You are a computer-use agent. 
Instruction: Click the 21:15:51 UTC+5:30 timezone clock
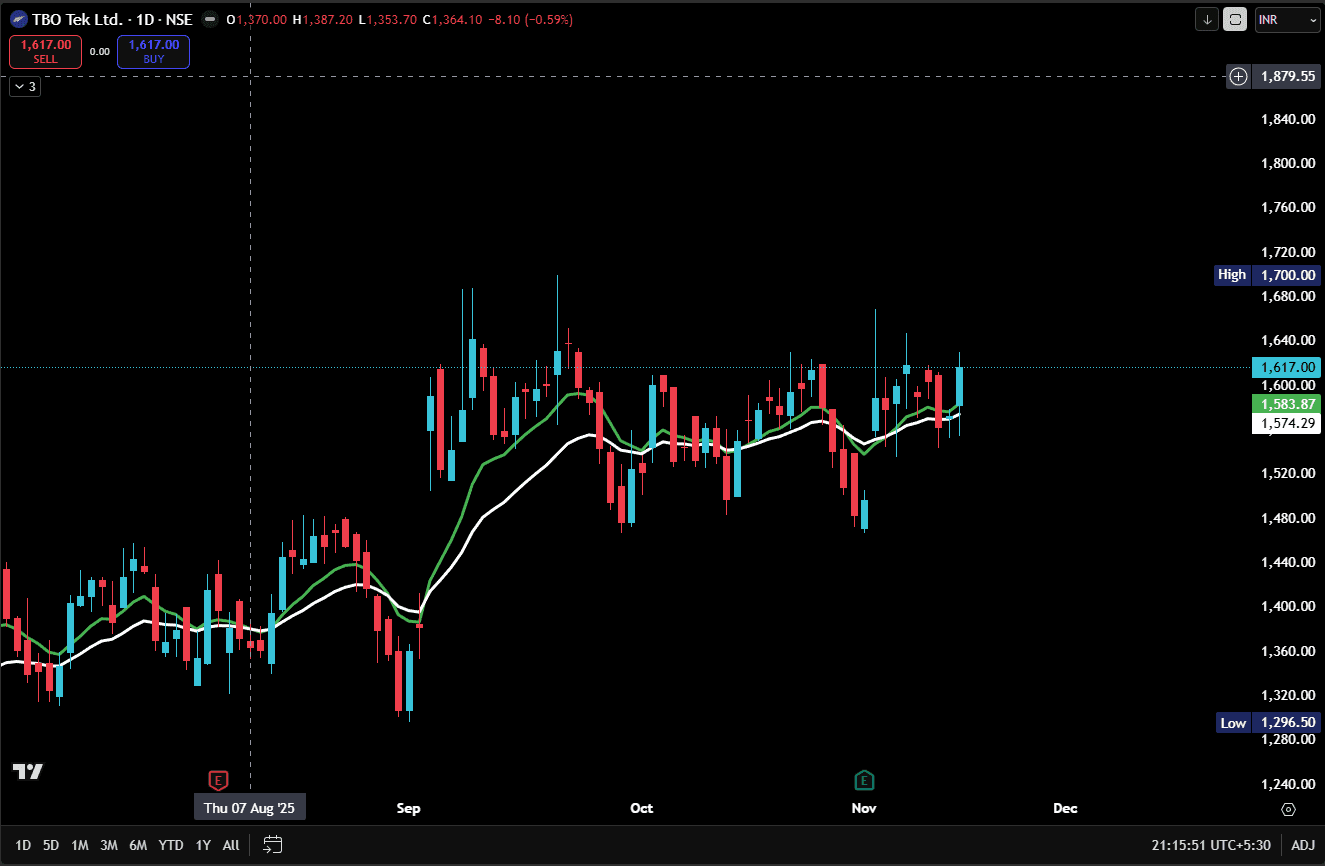point(1211,845)
